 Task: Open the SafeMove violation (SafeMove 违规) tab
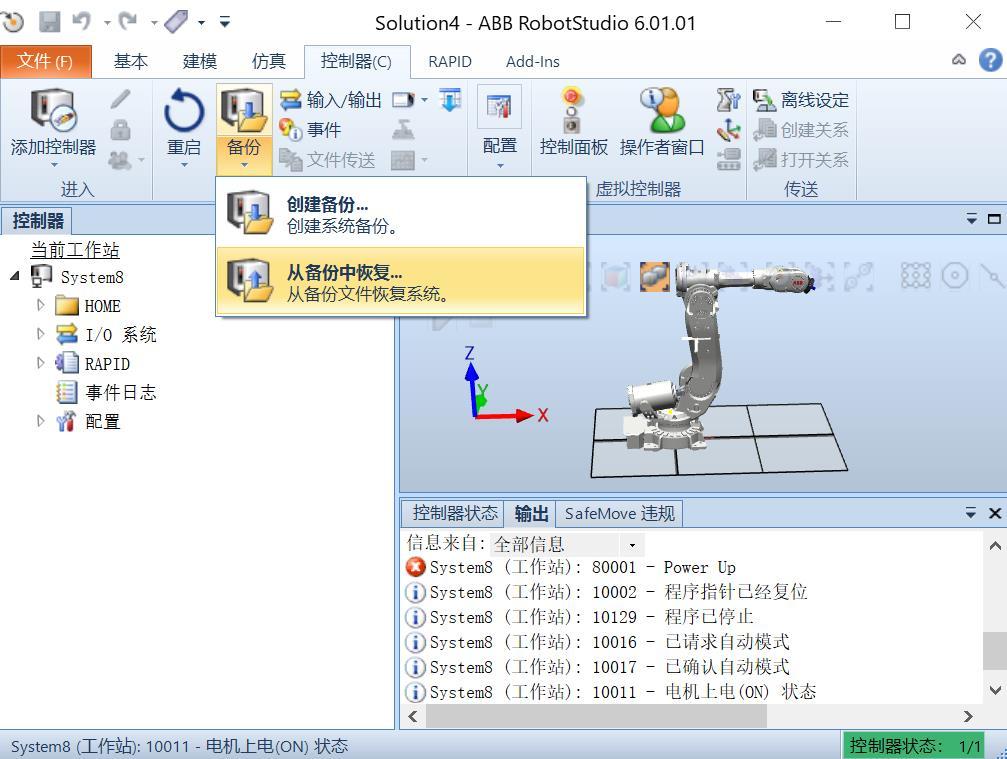pyautogui.click(x=620, y=514)
